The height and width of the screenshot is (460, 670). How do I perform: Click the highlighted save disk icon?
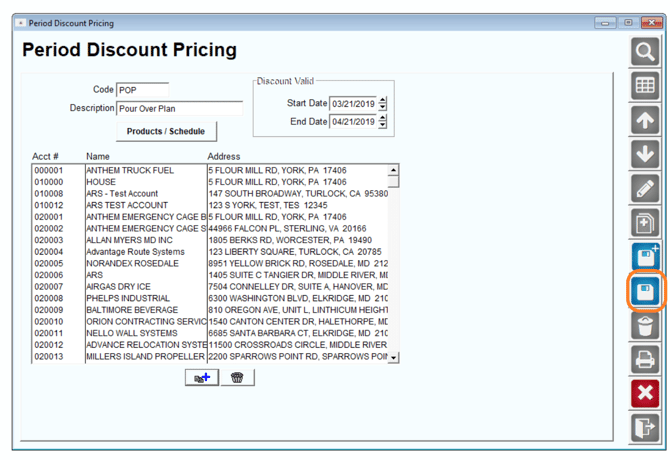[x=645, y=292]
